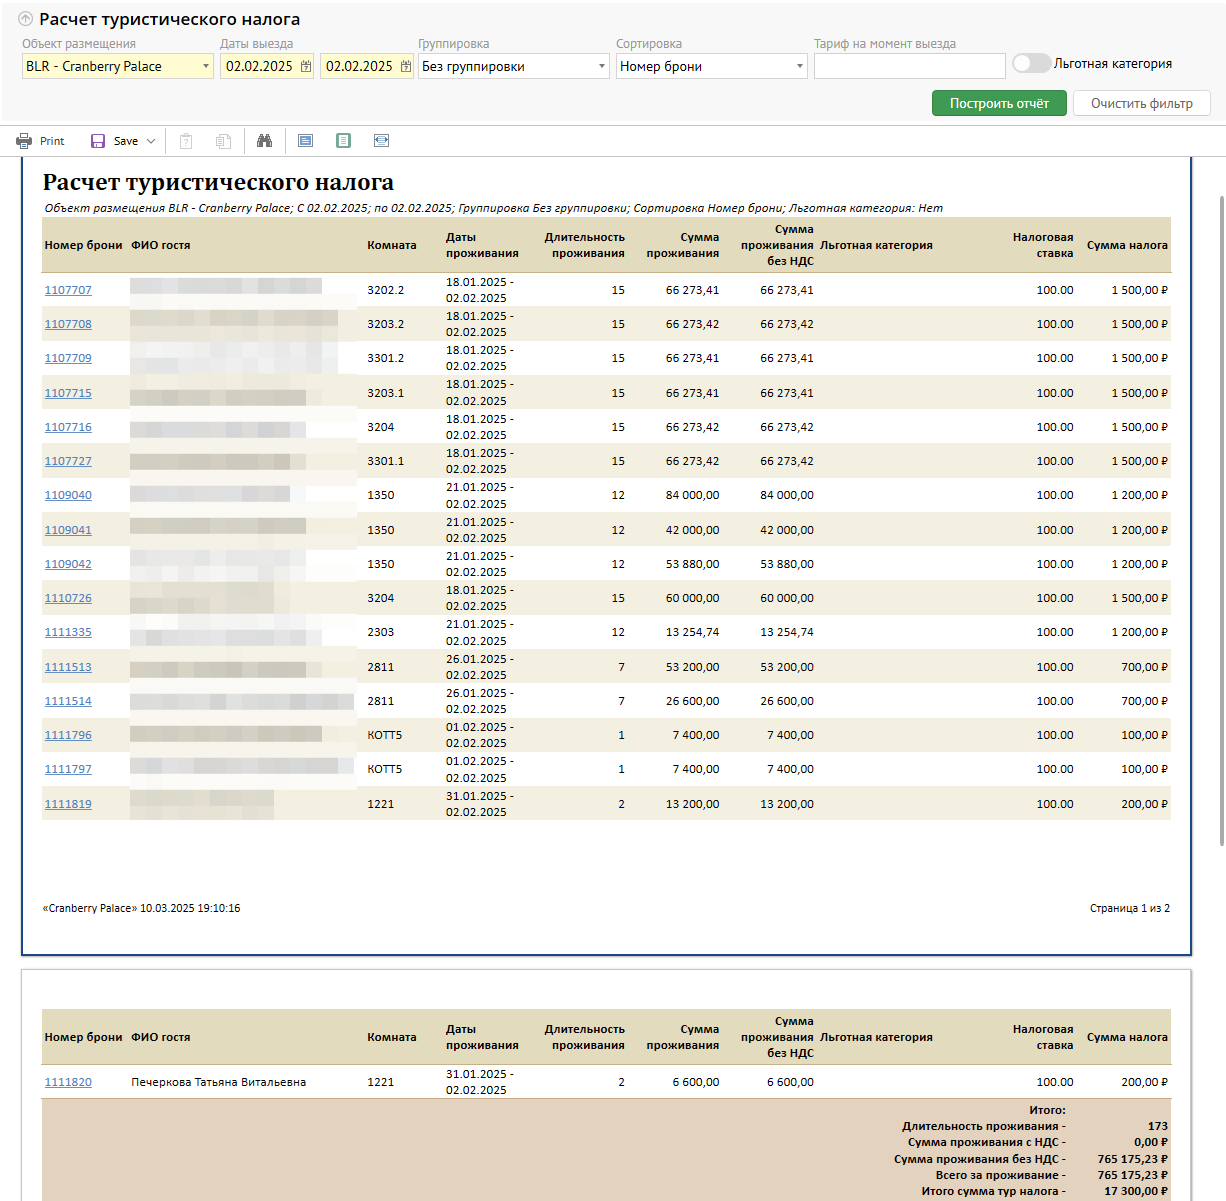
Task: Collapse the filter panel with the arrow icon
Action: 26,19
